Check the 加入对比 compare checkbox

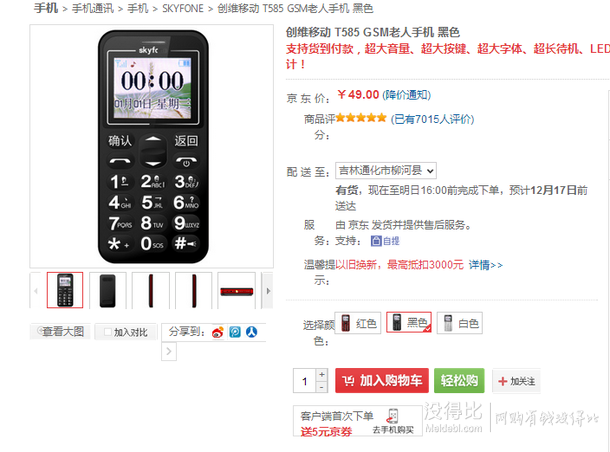(x=108, y=332)
